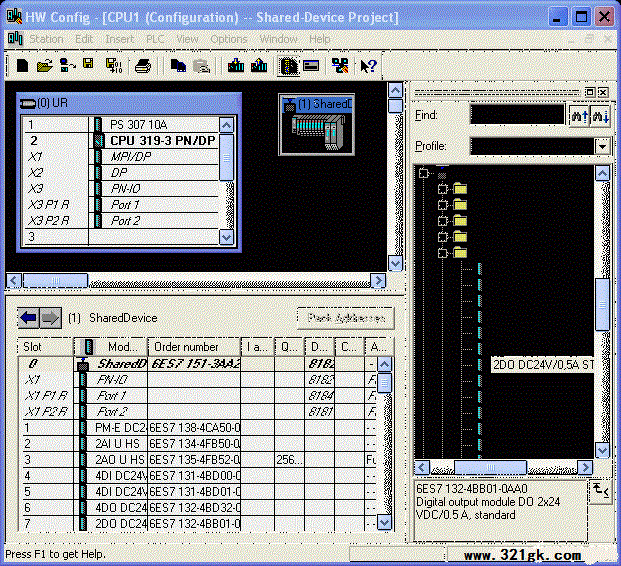Click the catalog info toggle arrow icon
621x566 pixels.
point(600,492)
